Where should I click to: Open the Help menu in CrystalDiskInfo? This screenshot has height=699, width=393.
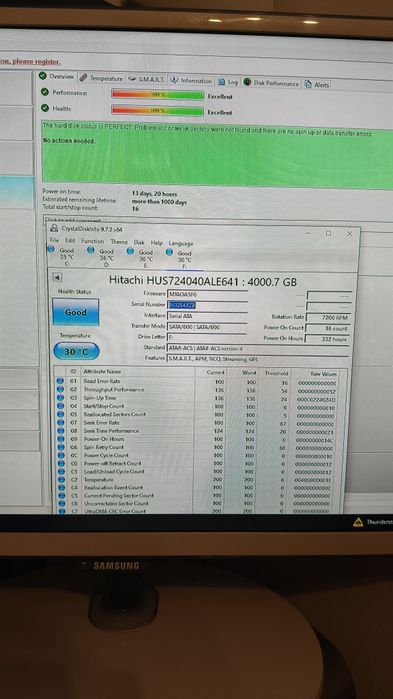[x=156, y=243]
